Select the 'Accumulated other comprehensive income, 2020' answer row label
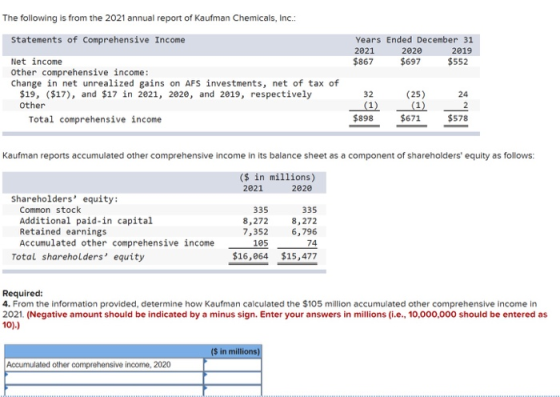This screenshot has height=397, width=560. pyautogui.click(x=89, y=365)
